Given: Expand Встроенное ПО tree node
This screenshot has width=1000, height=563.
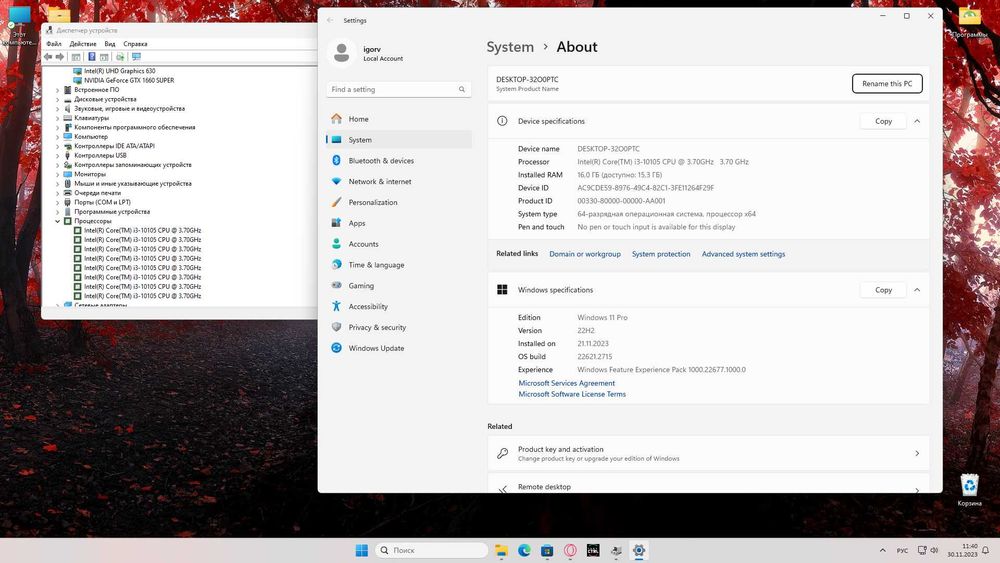Looking at the screenshot, I should [x=57, y=90].
